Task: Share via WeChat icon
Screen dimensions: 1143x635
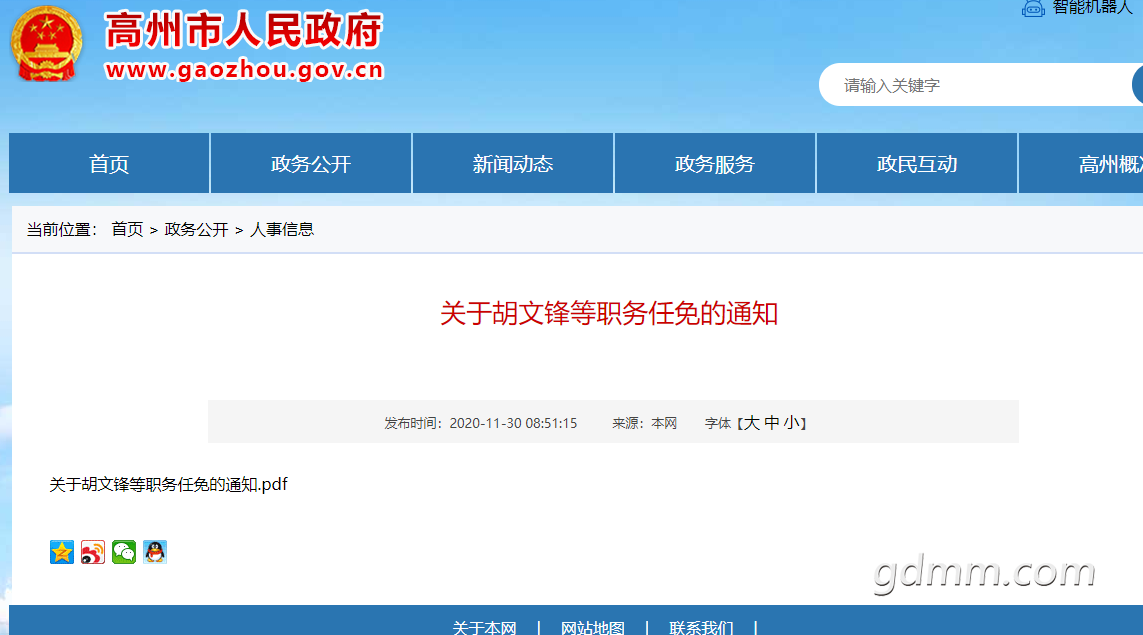Action: point(124,552)
